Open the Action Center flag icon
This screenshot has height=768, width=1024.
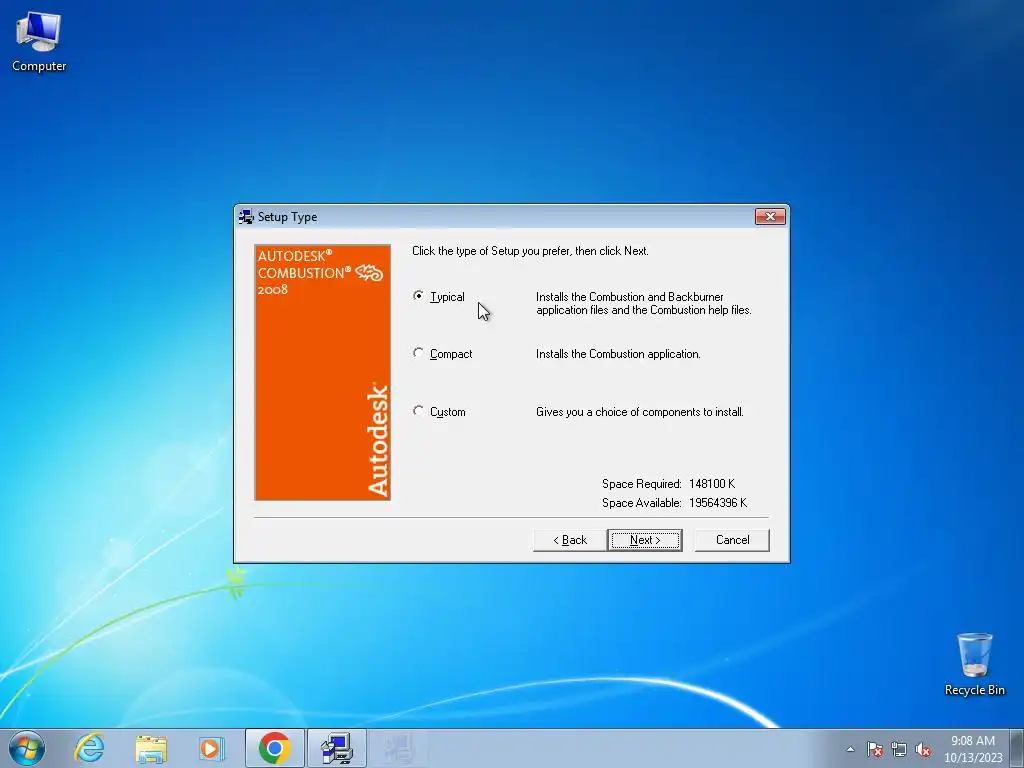coord(874,749)
